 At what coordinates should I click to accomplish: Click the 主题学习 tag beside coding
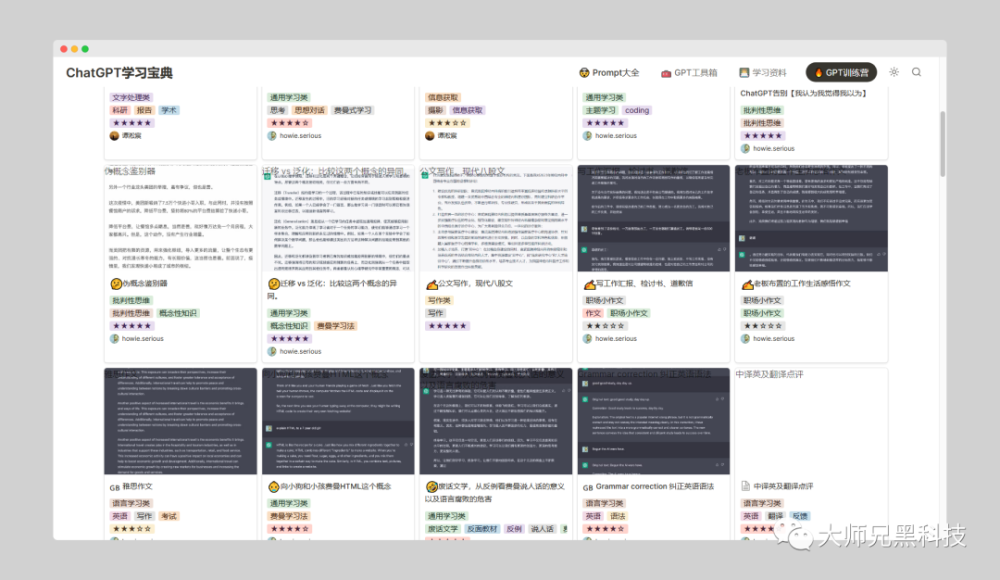pyautogui.click(x=600, y=110)
